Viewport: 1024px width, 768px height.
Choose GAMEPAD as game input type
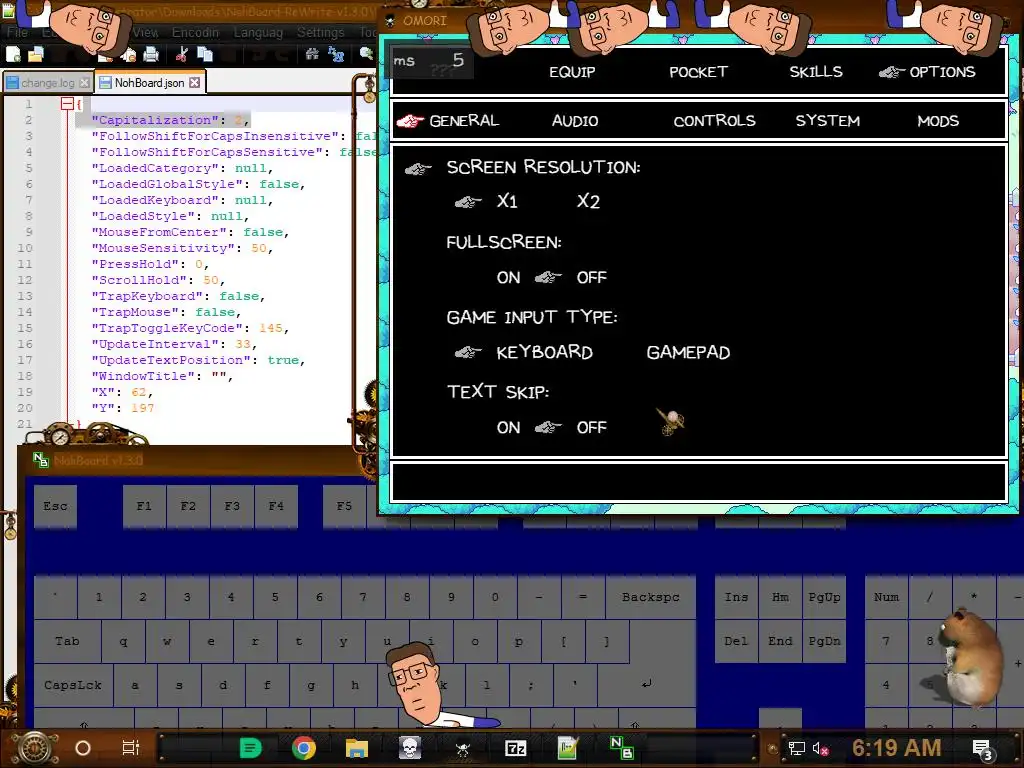[x=688, y=353]
